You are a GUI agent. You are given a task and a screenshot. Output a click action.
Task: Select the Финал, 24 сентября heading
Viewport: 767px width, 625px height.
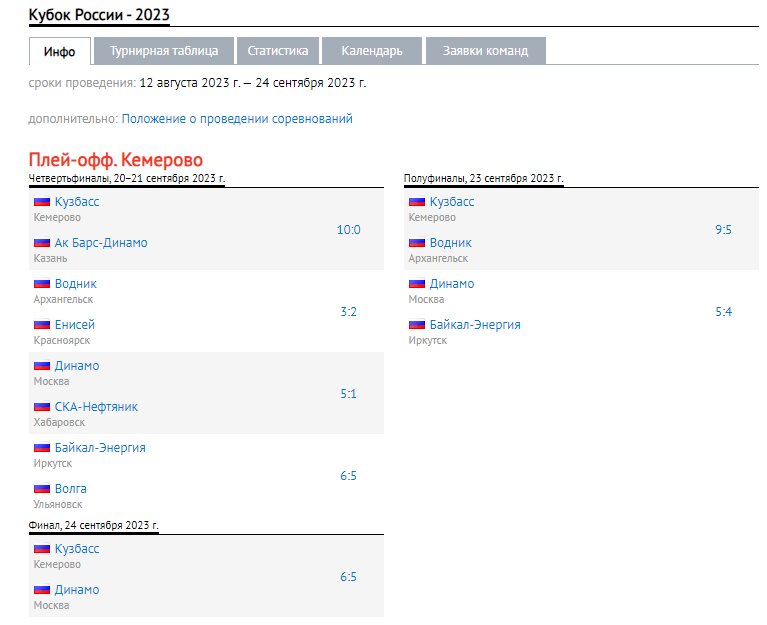point(93,525)
